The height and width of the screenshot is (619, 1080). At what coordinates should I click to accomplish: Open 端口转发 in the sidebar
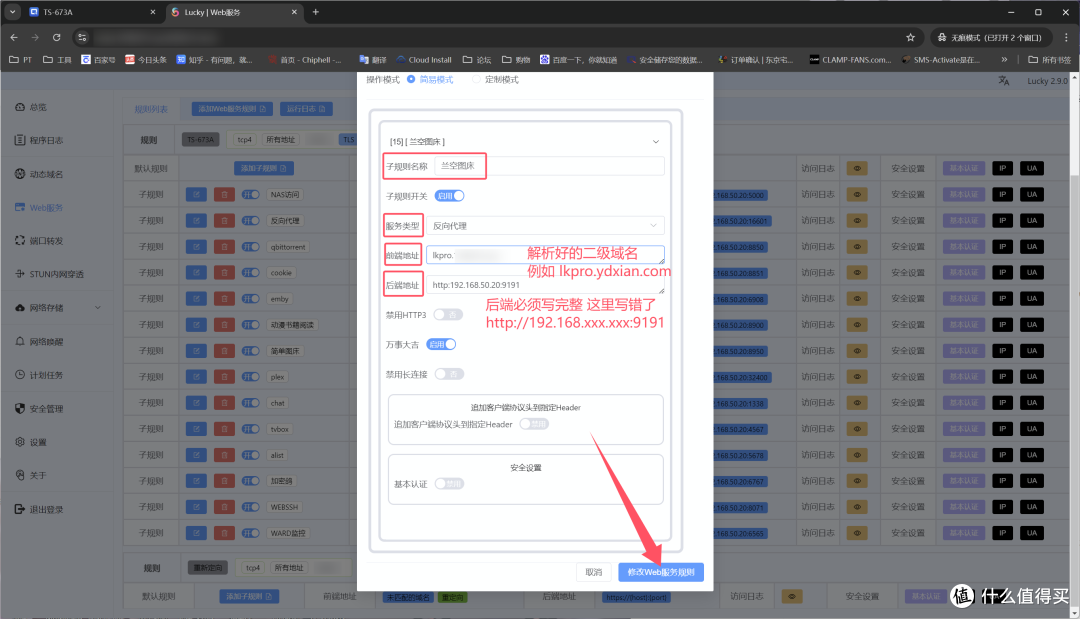tap(39, 240)
